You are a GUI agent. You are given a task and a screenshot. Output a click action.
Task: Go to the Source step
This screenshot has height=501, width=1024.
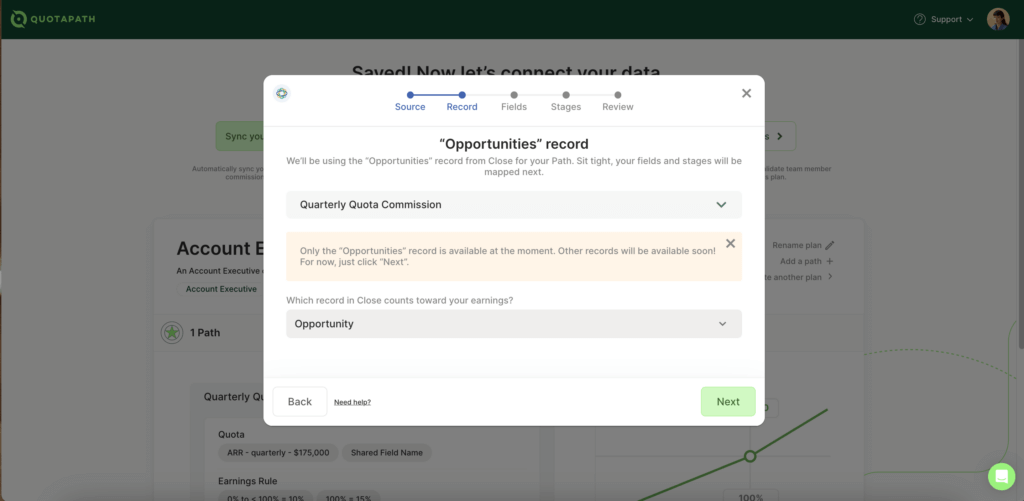(x=410, y=101)
